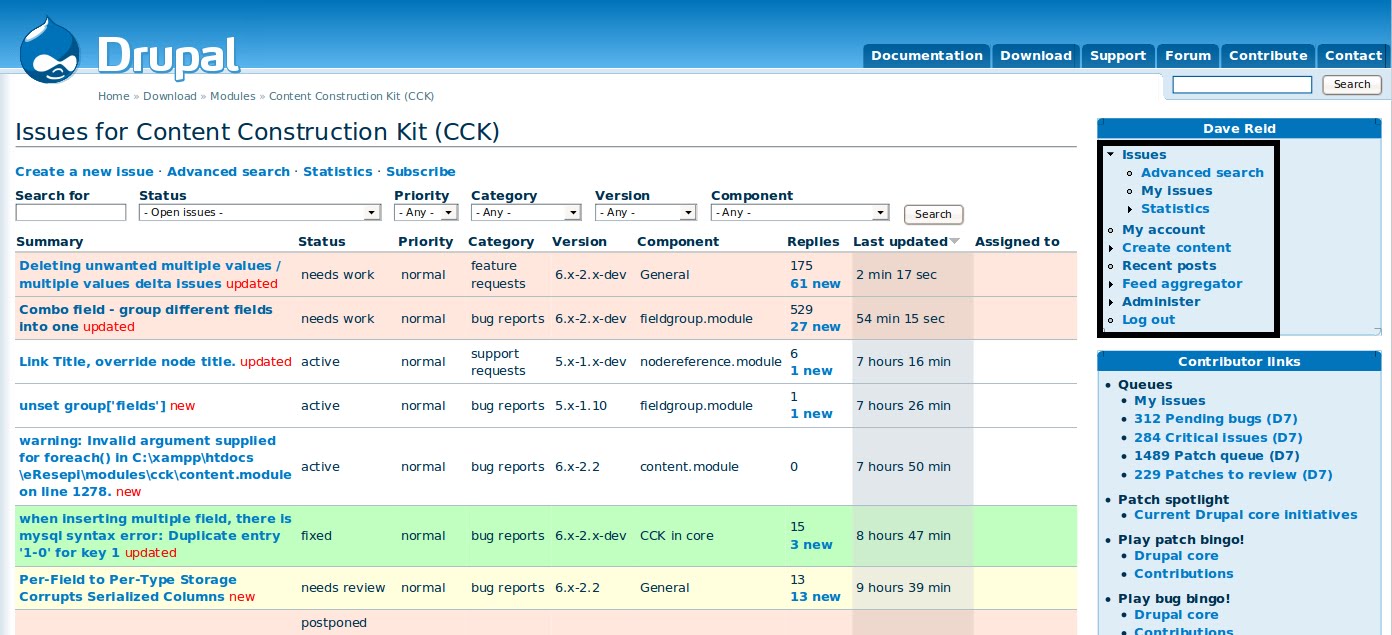Image resolution: width=1392 pixels, height=635 pixels.
Task: Sort table by Status column header
Action: 322,242
